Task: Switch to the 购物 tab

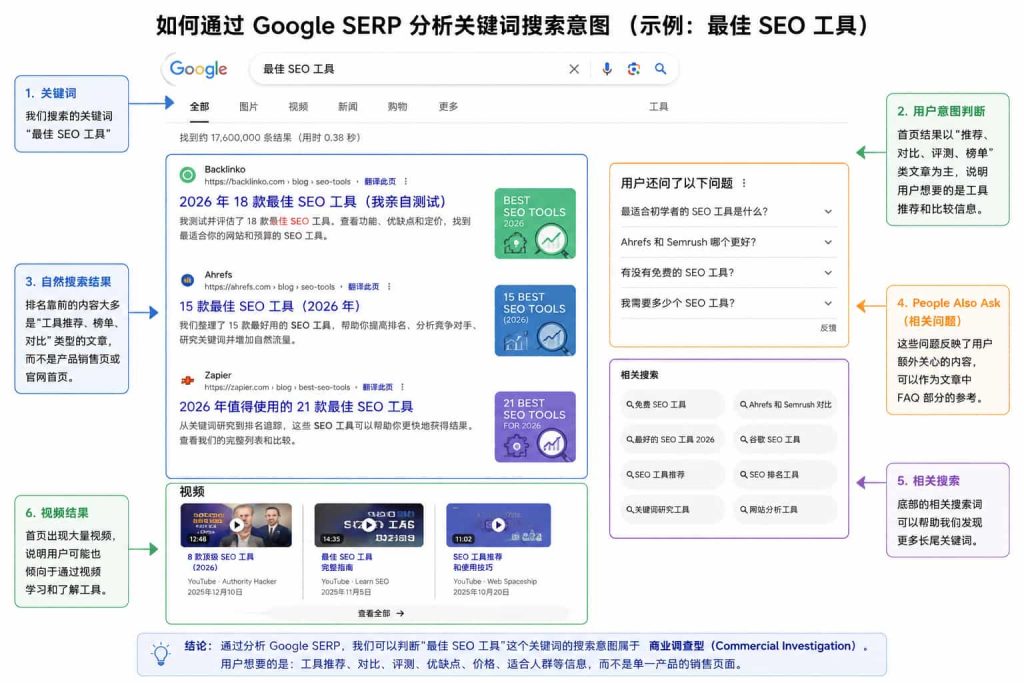Action: [397, 106]
